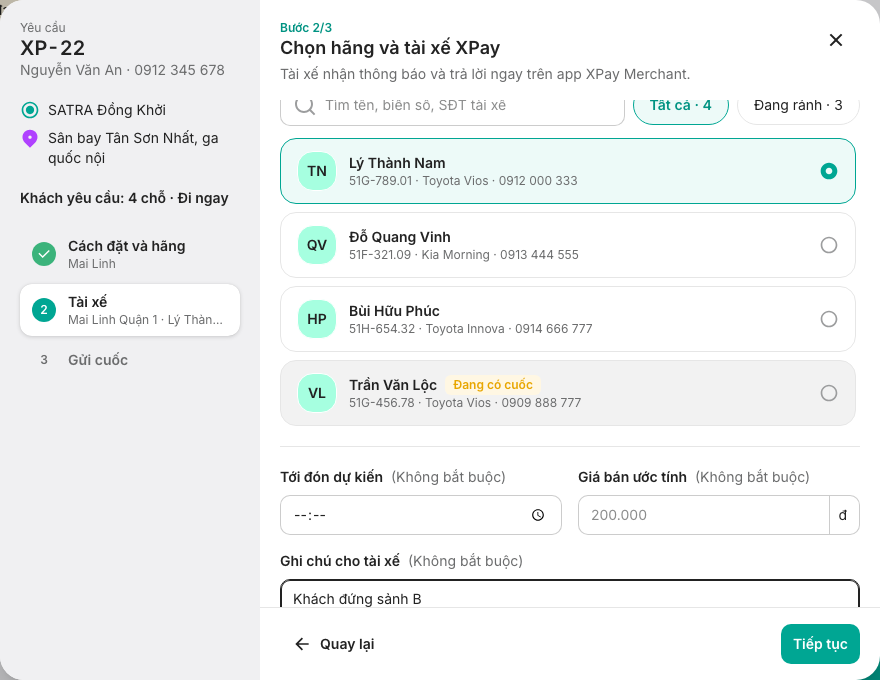The image size is (880, 680).
Task: Click the Đang có cuốc badge
Action: point(493,385)
